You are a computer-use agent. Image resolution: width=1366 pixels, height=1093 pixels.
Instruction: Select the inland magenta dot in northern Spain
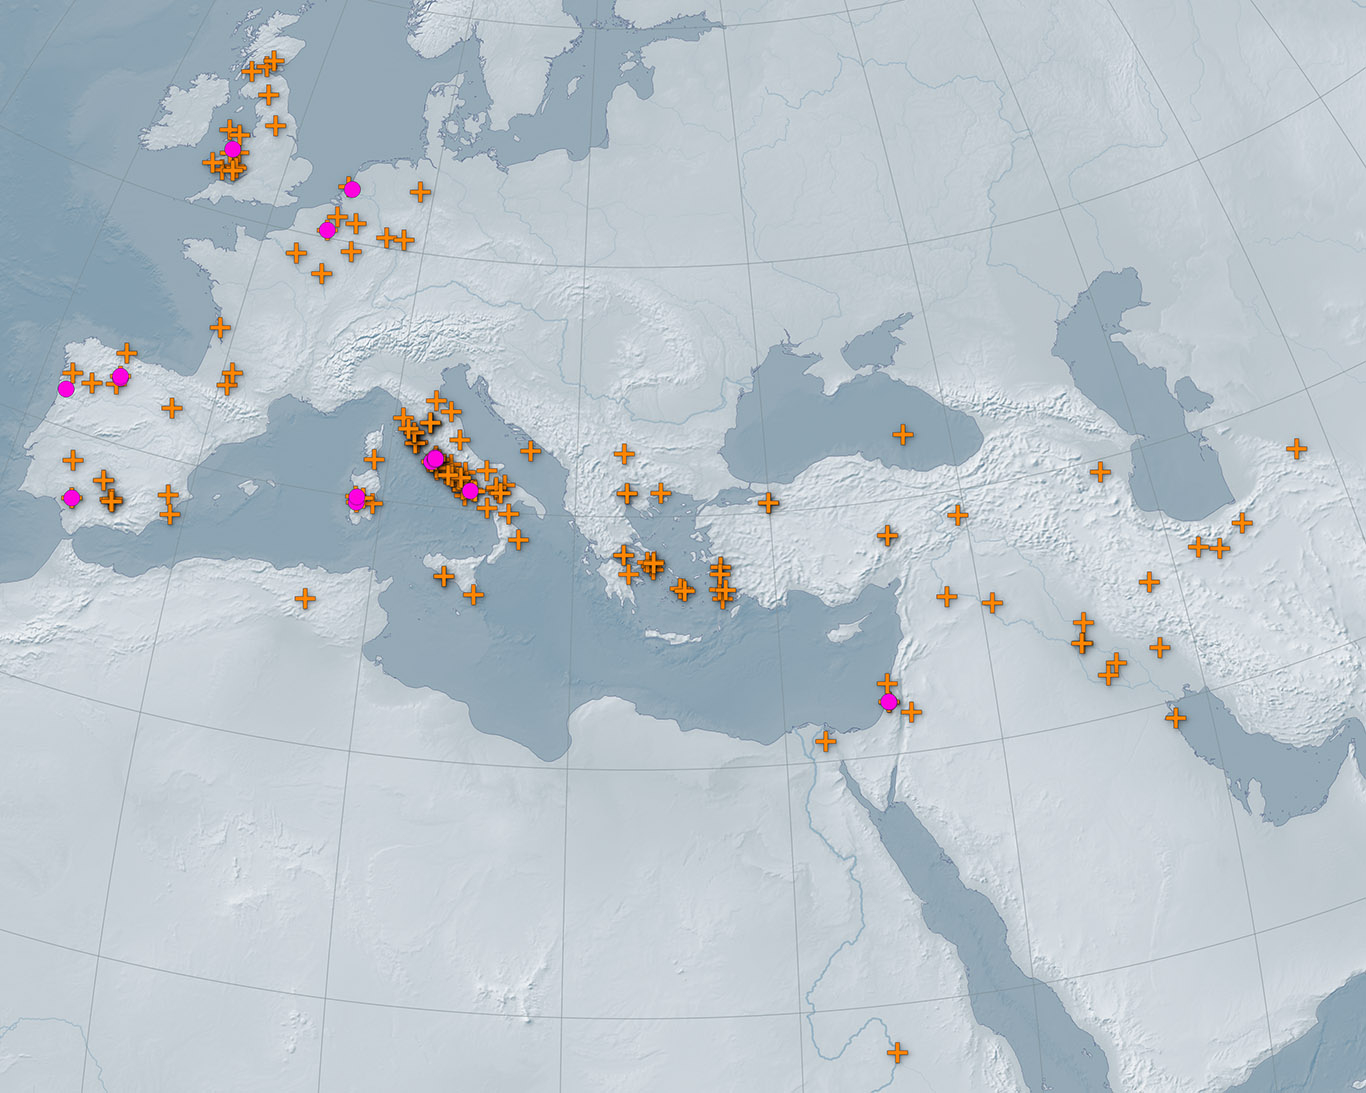120,377
